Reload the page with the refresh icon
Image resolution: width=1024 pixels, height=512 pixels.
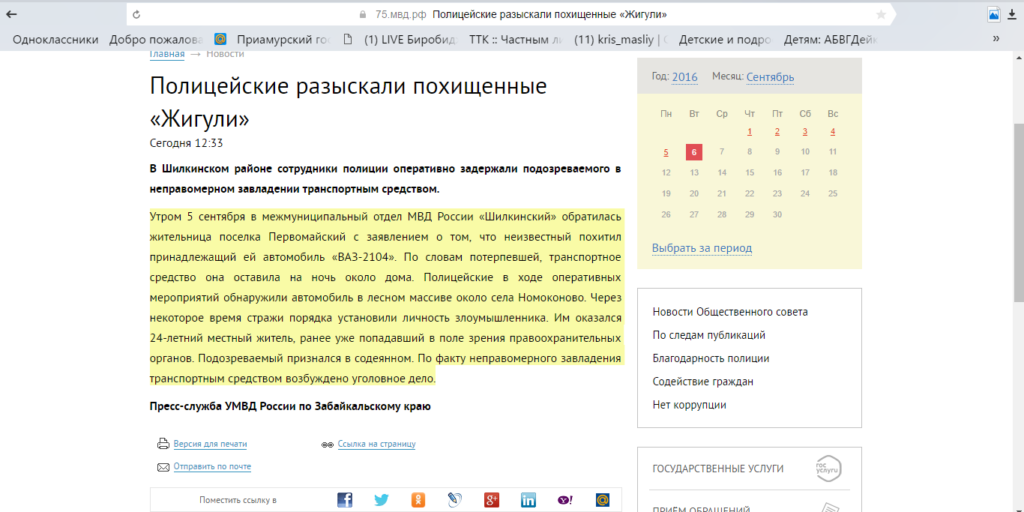136,14
